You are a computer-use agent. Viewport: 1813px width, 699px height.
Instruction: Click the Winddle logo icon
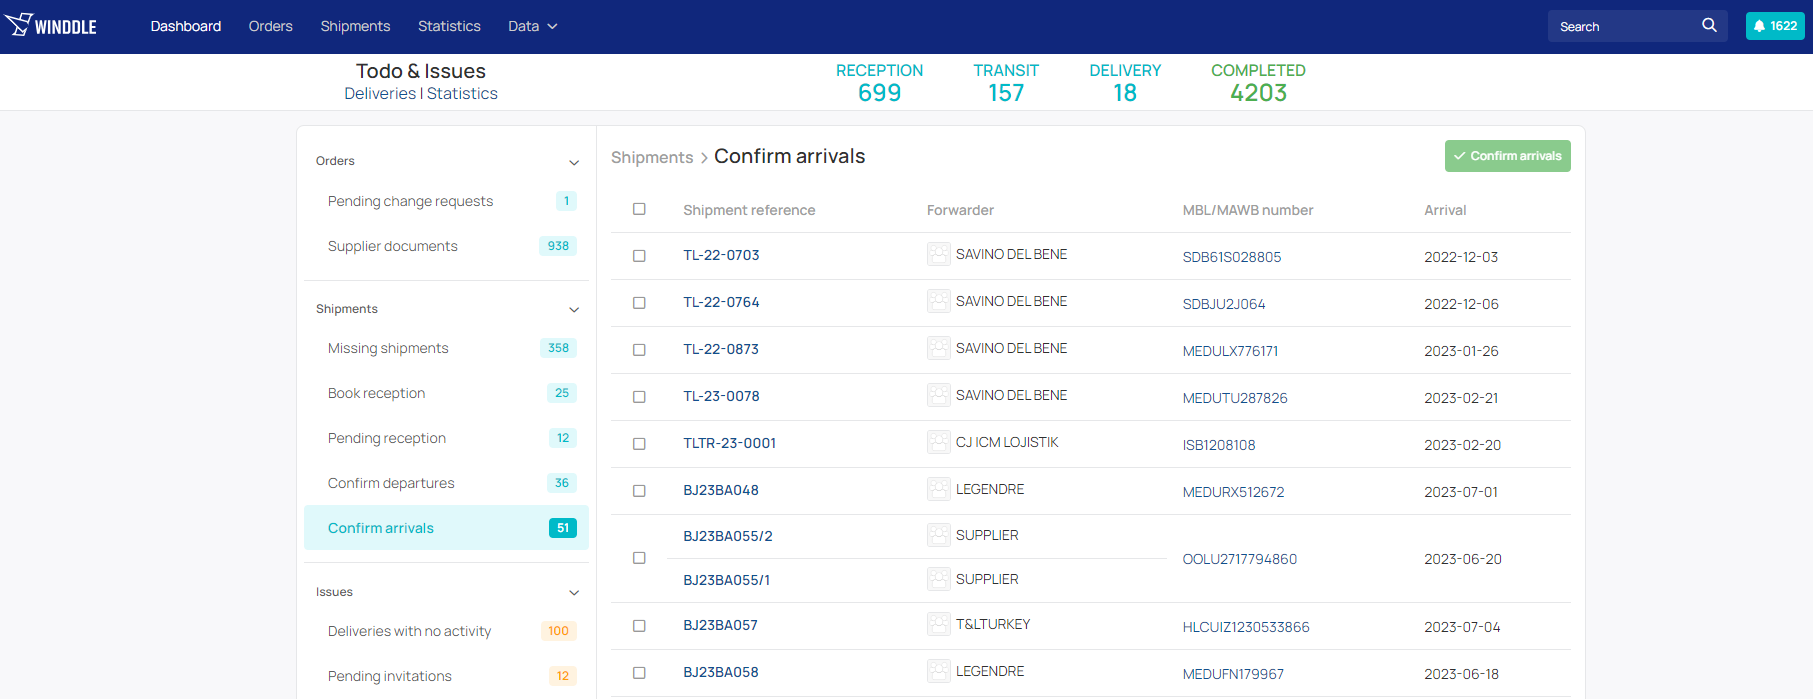[20, 25]
